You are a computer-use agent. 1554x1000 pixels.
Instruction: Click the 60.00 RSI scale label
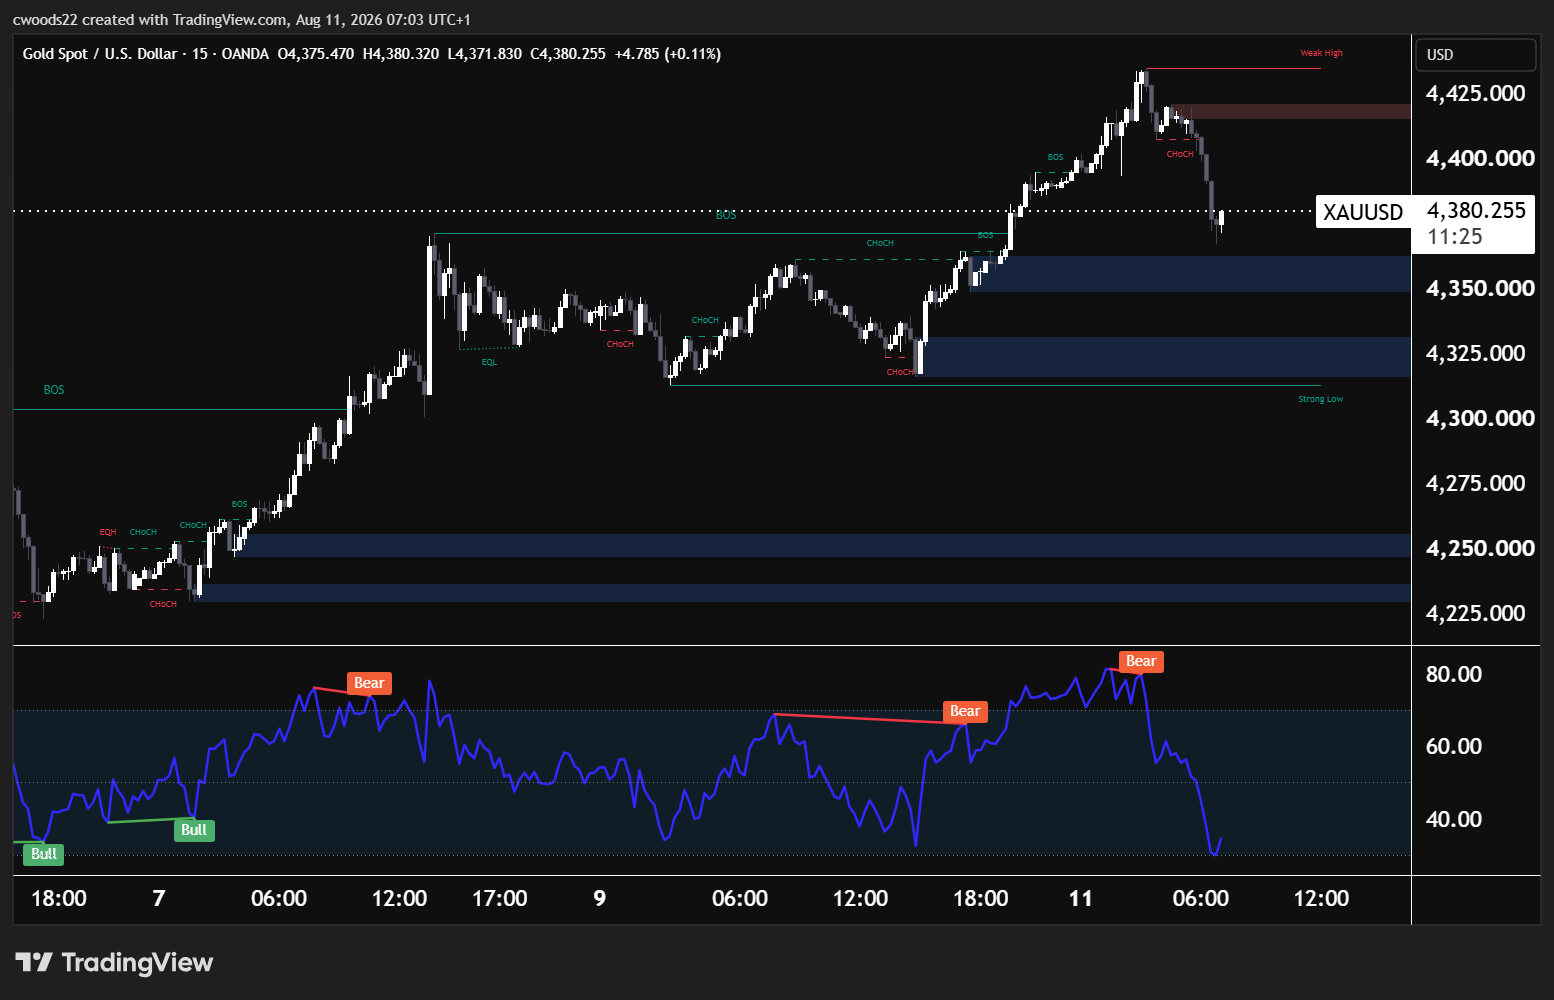pyautogui.click(x=1454, y=746)
